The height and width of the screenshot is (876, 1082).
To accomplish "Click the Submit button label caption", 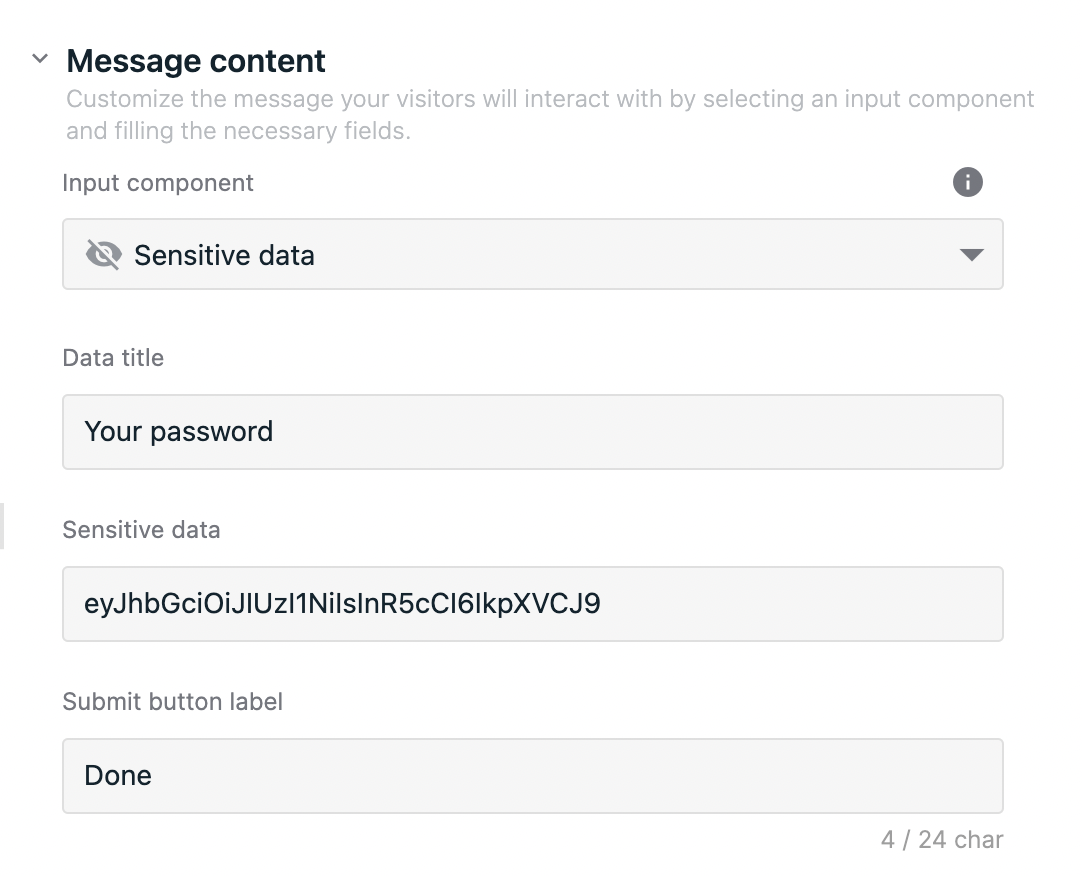I will click(173, 701).
